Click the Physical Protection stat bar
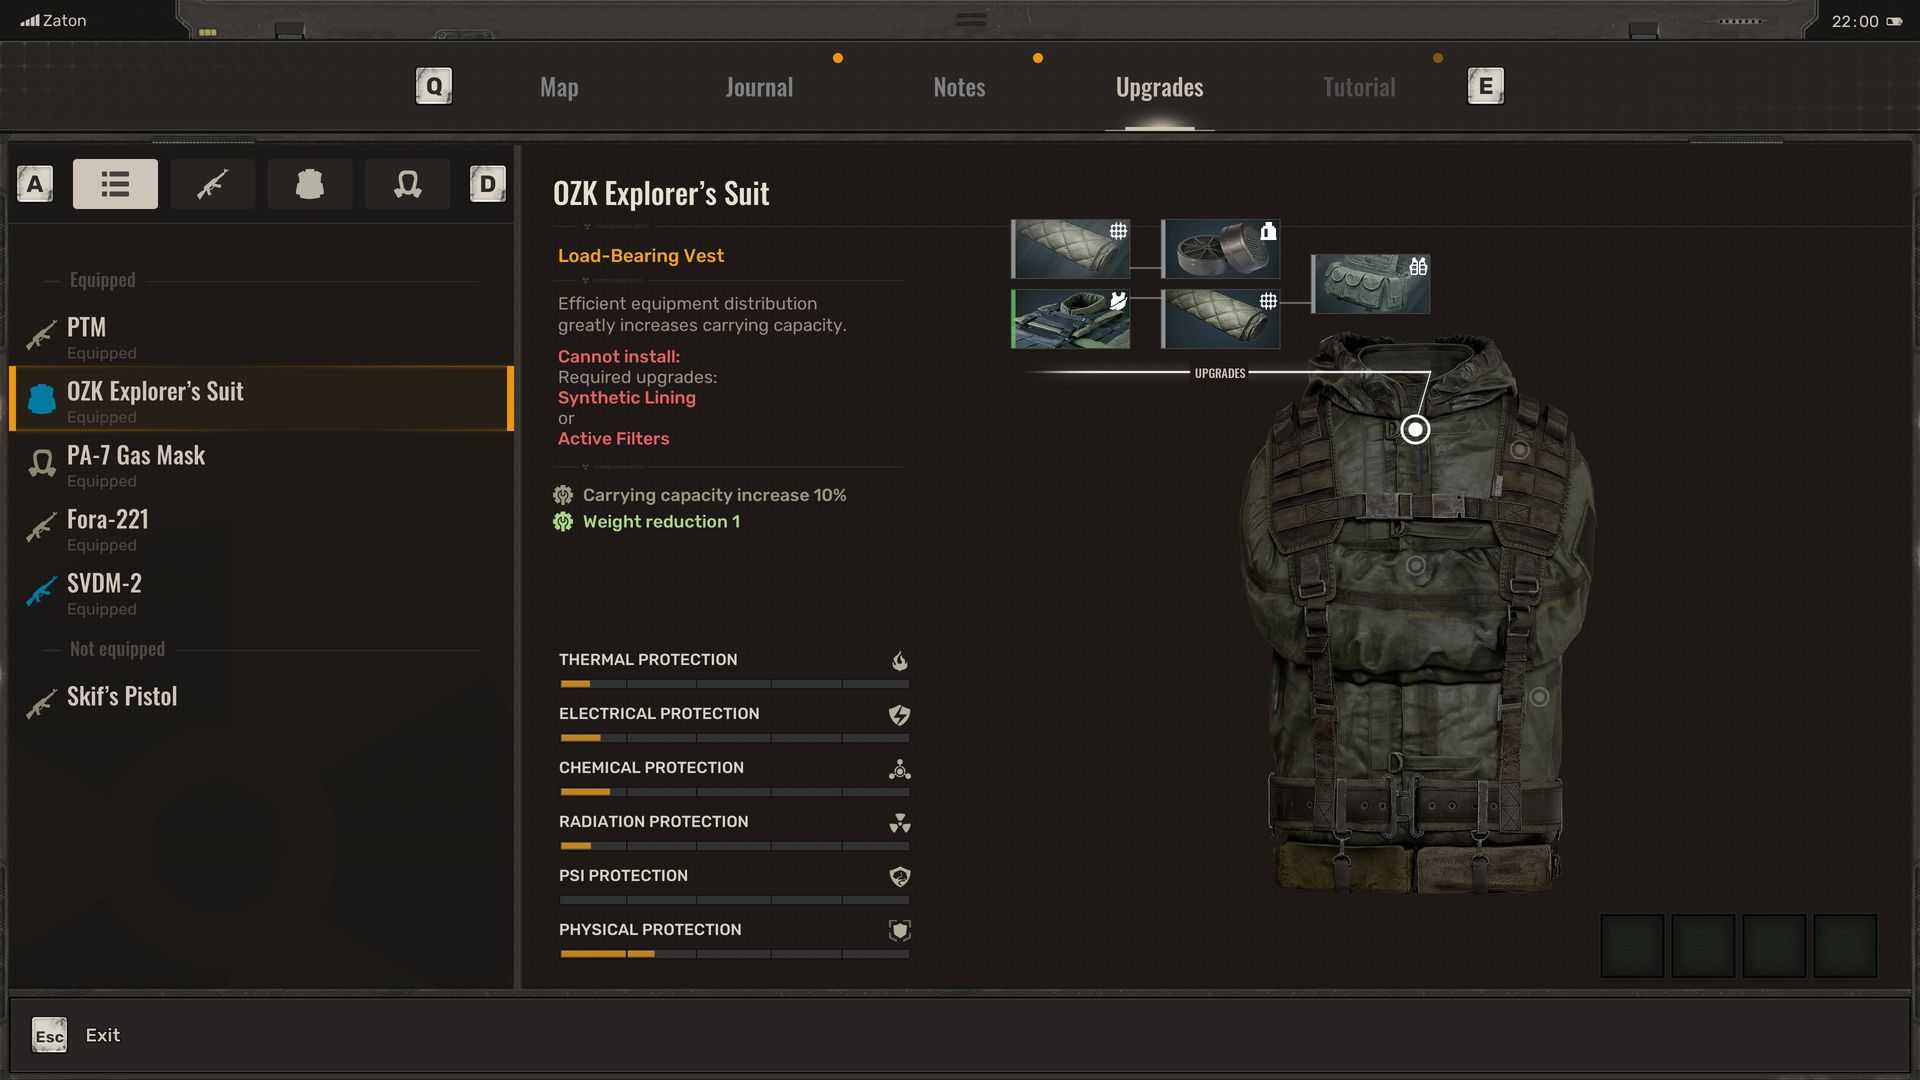1920x1080 pixels. pos(734,954)
